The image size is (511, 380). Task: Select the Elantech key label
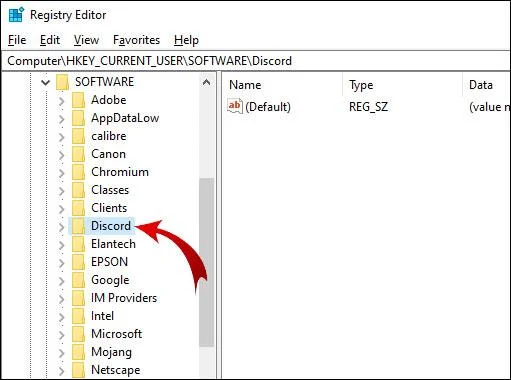113,244
